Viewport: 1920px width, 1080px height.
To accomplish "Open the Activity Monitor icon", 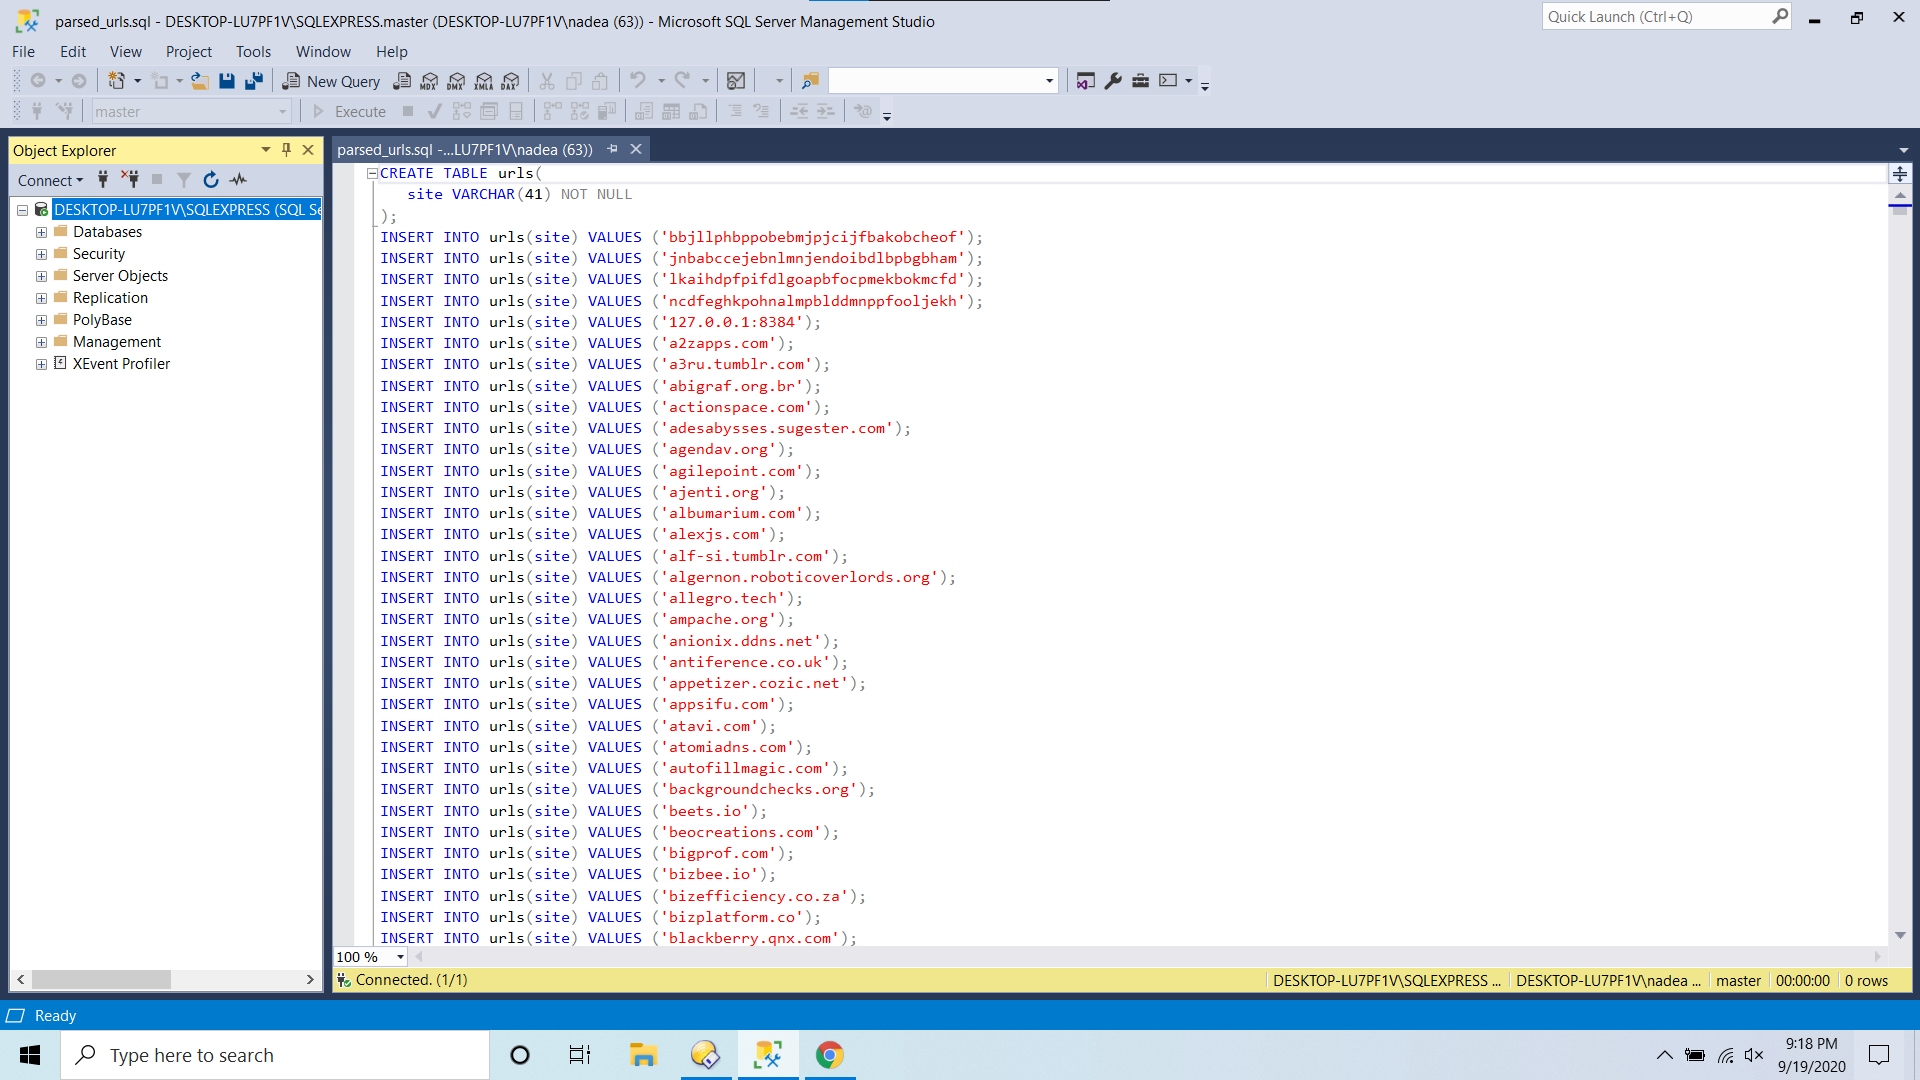I will click(736, 81).
